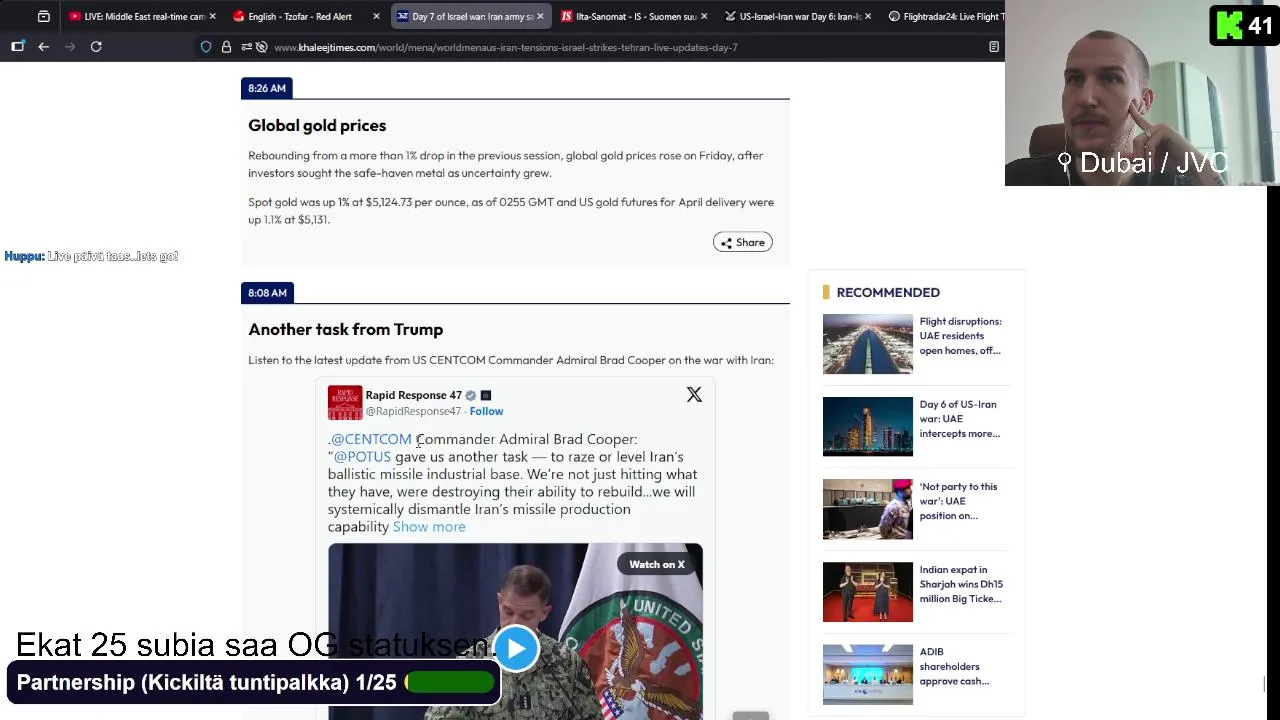This screenshot has height=720, width=1280.
Task: Open Day 6 of US-Iran war: UAE intercepts article
Action: point(959,419)
